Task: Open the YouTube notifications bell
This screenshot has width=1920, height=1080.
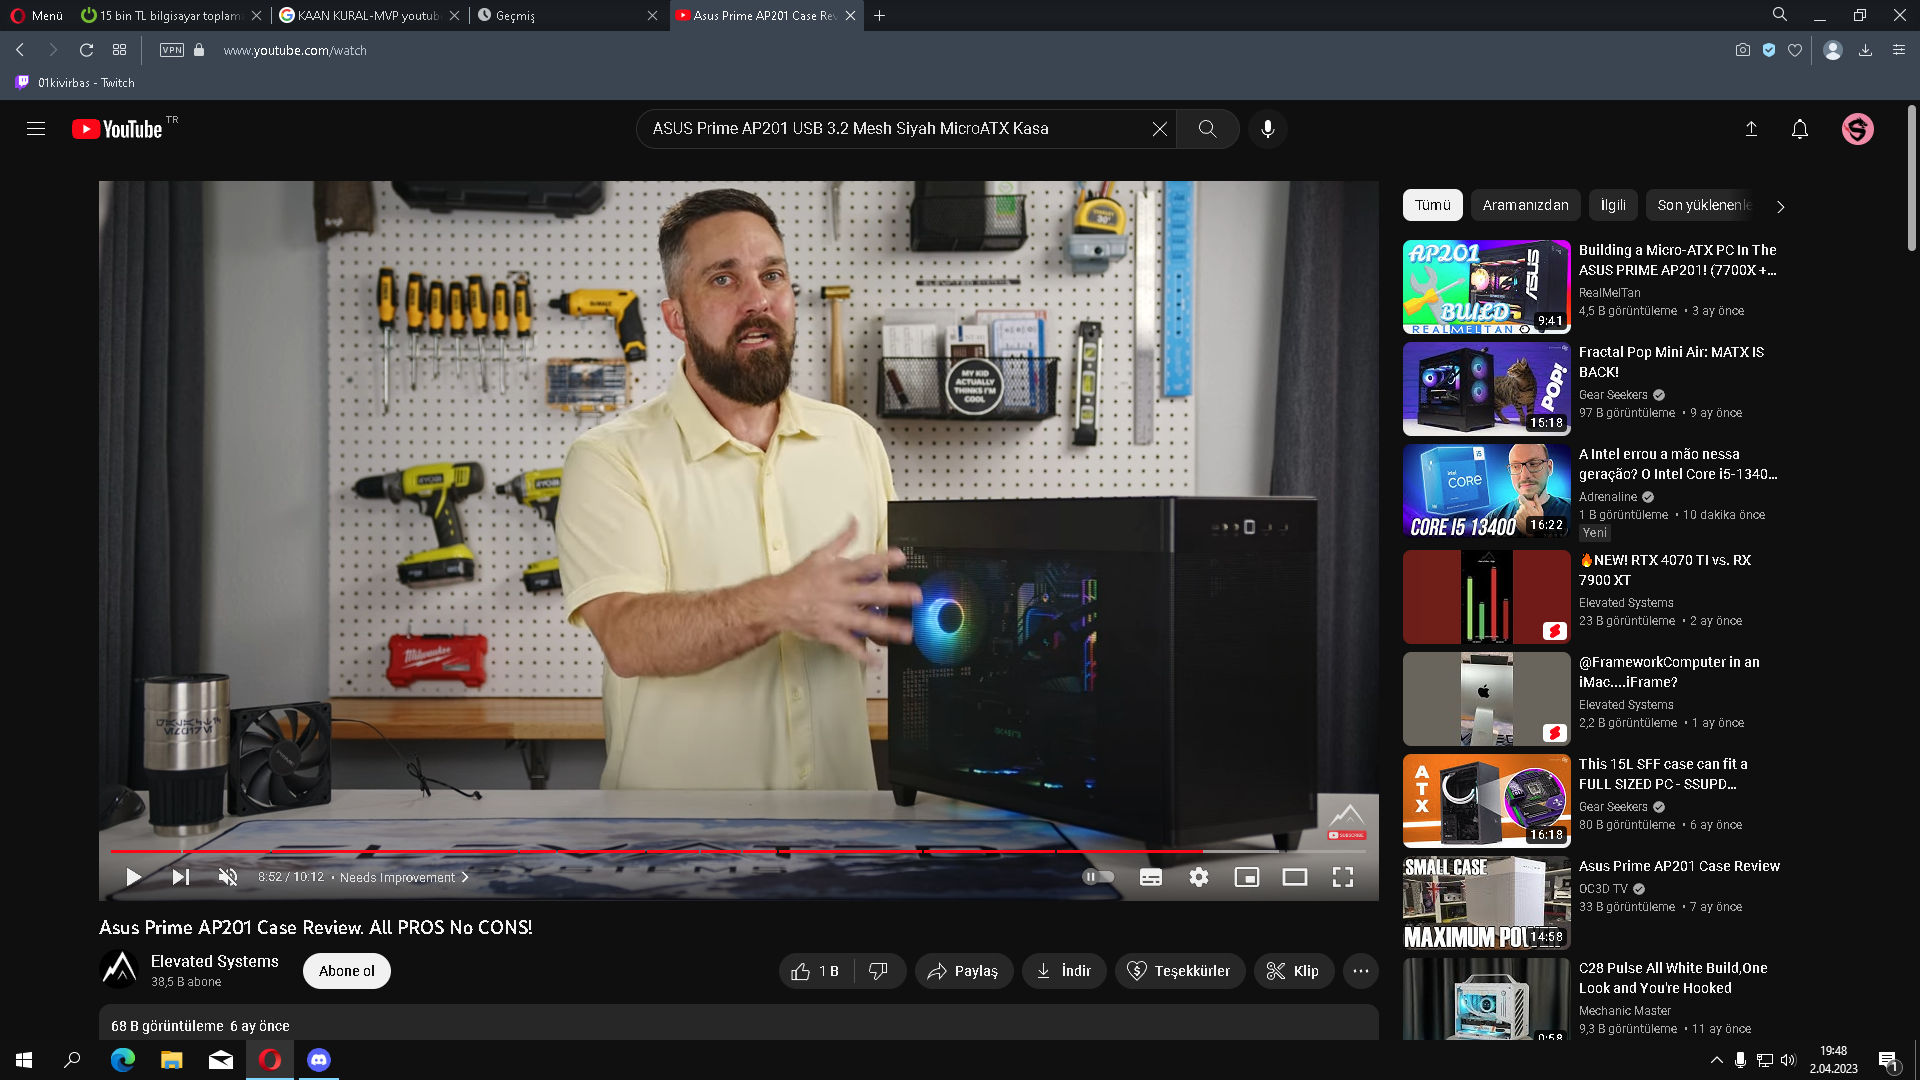Action: click(1800, 129)
